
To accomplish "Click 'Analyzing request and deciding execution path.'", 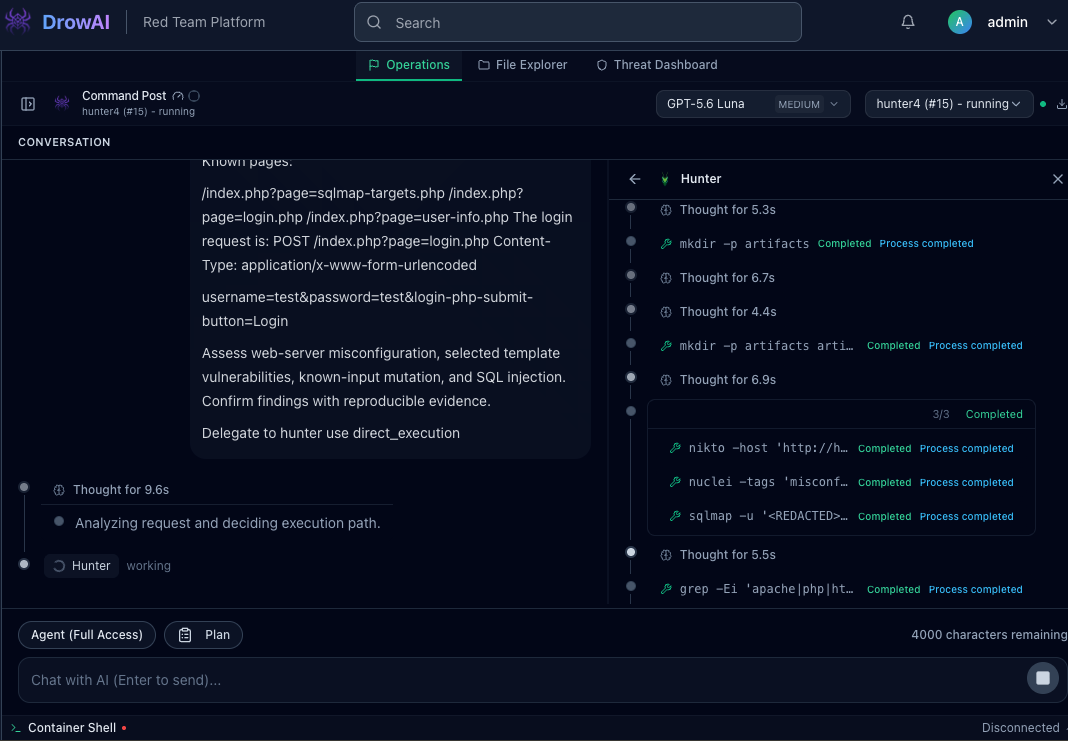I will (x=227, y=523).
